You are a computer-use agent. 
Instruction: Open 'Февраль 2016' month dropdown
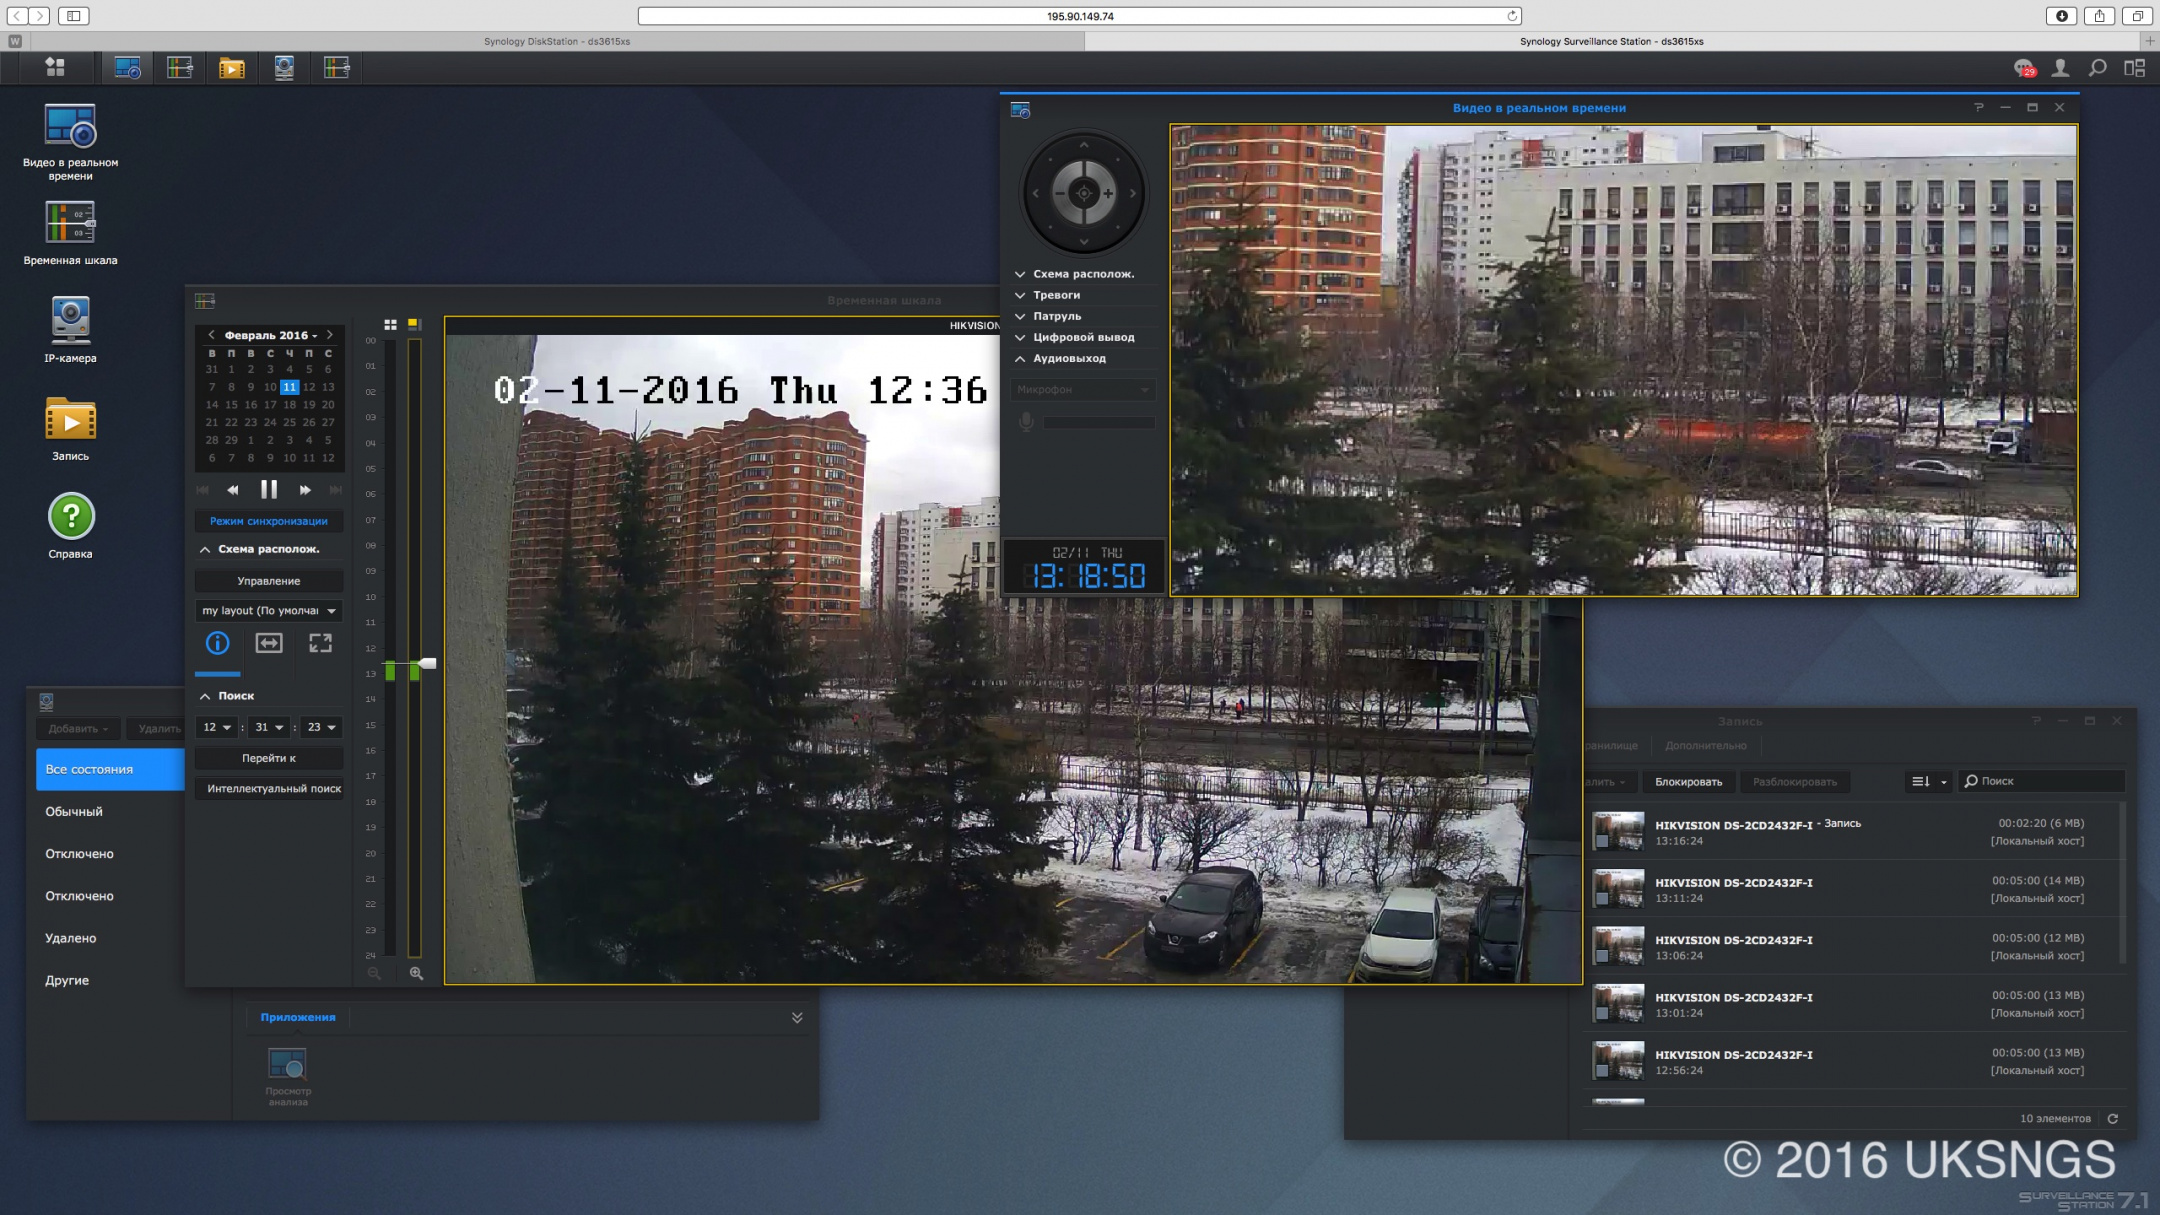(270, 335)
